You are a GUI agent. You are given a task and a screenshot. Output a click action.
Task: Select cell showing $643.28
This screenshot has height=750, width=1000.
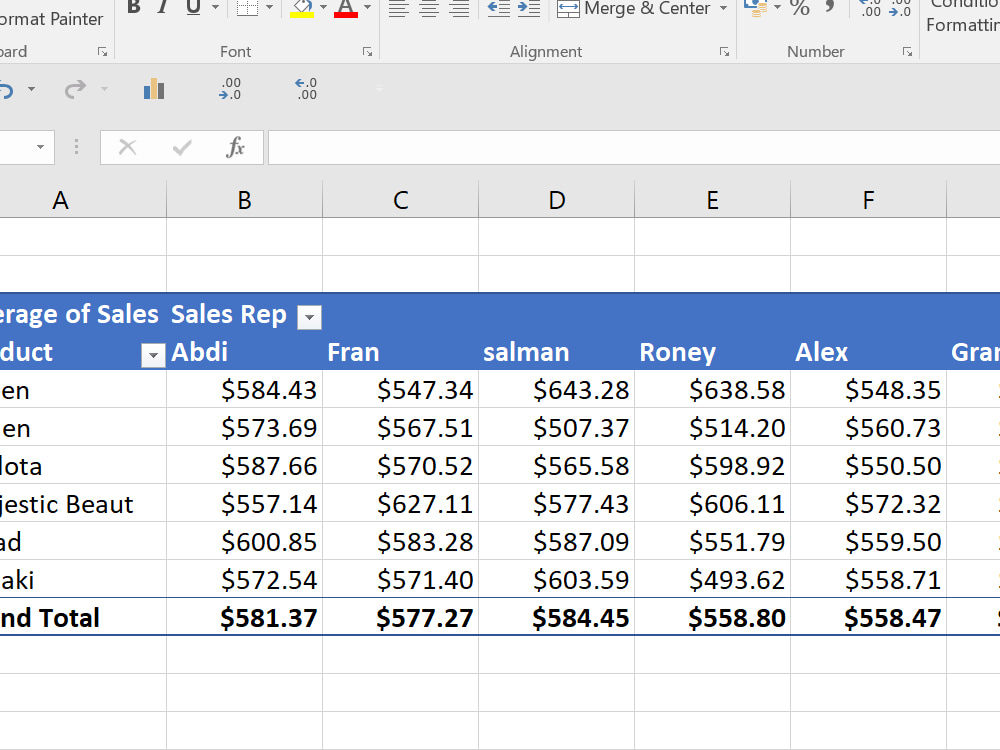click(x=557, y=390)
